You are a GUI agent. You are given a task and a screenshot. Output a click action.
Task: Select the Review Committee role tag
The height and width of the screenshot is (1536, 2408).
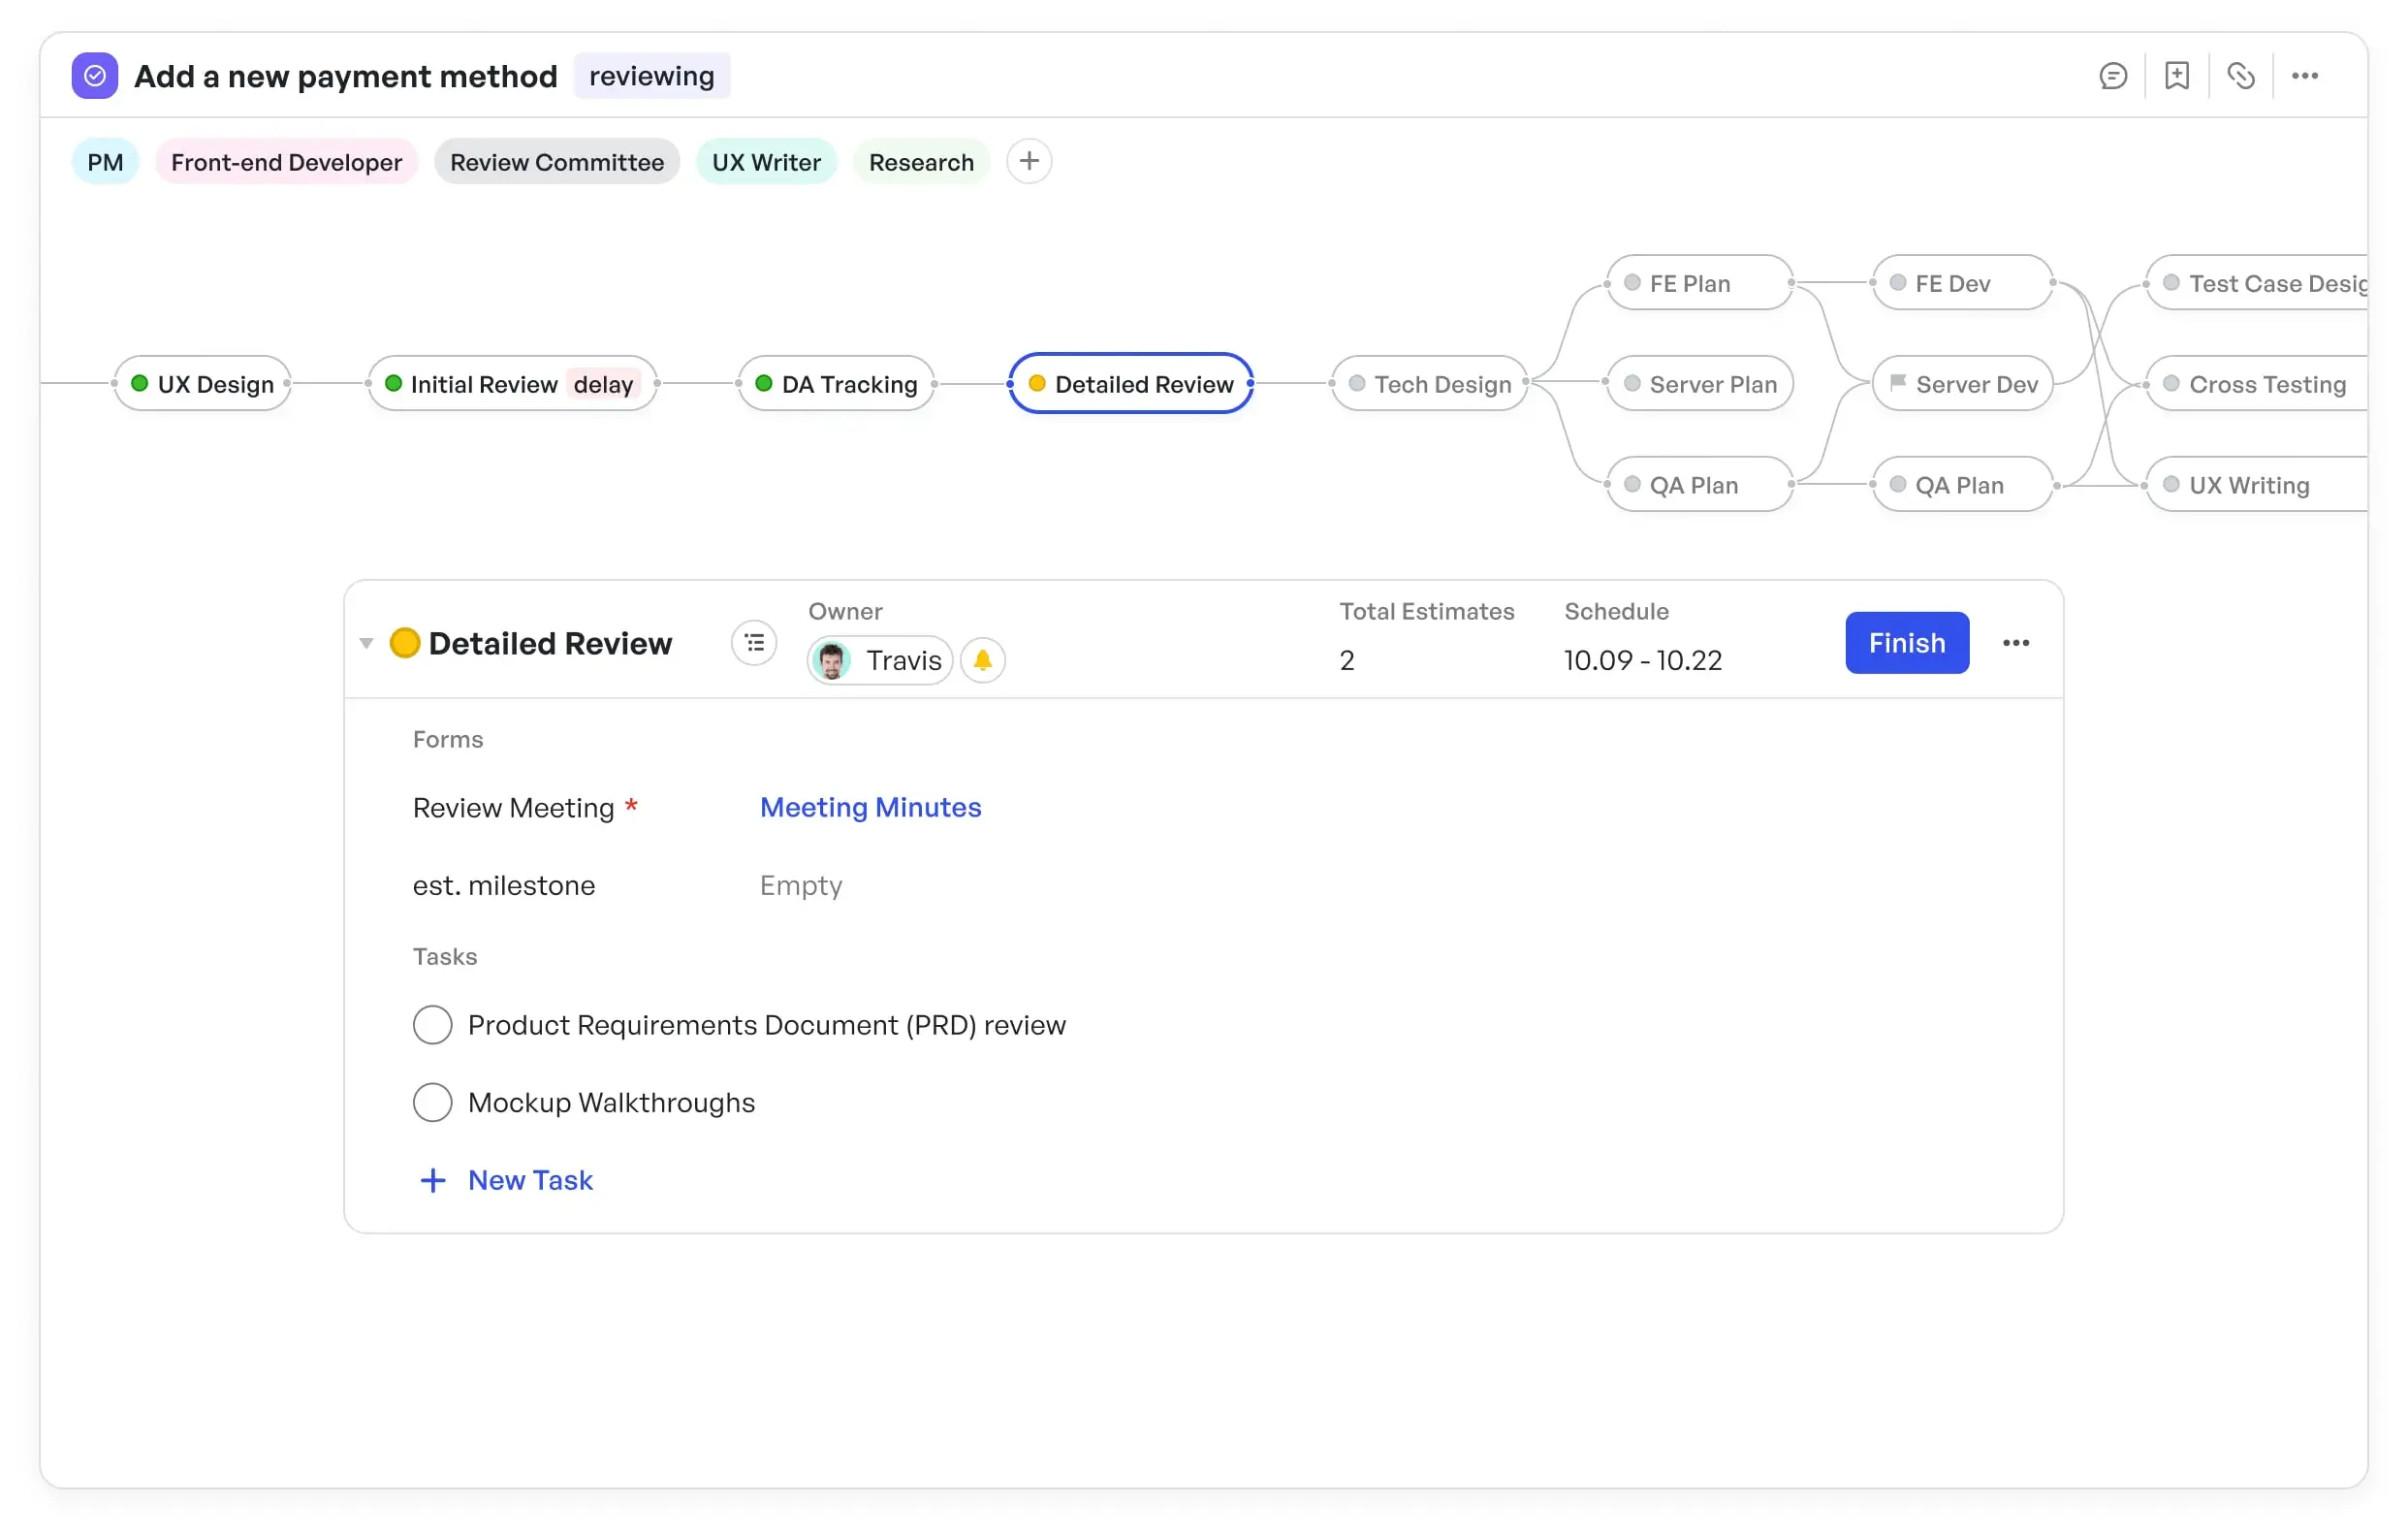(556, 162)
